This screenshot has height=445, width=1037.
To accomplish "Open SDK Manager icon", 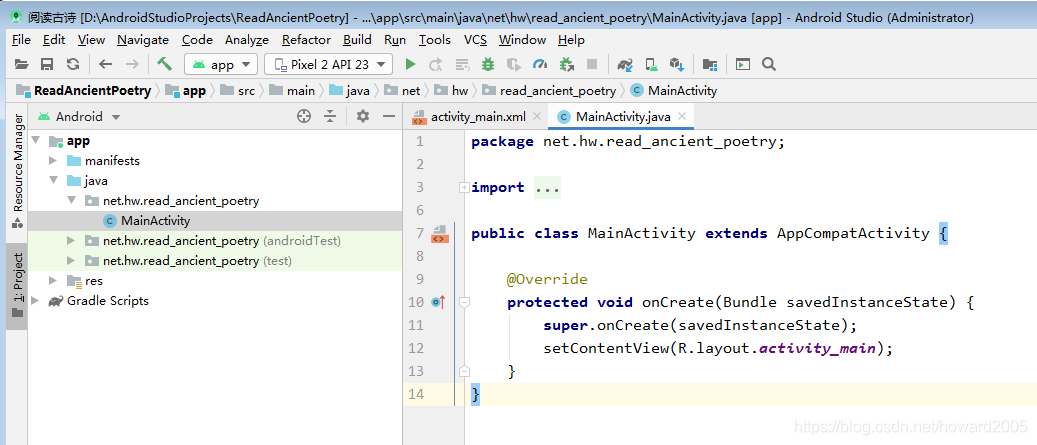I will point(676,64).
